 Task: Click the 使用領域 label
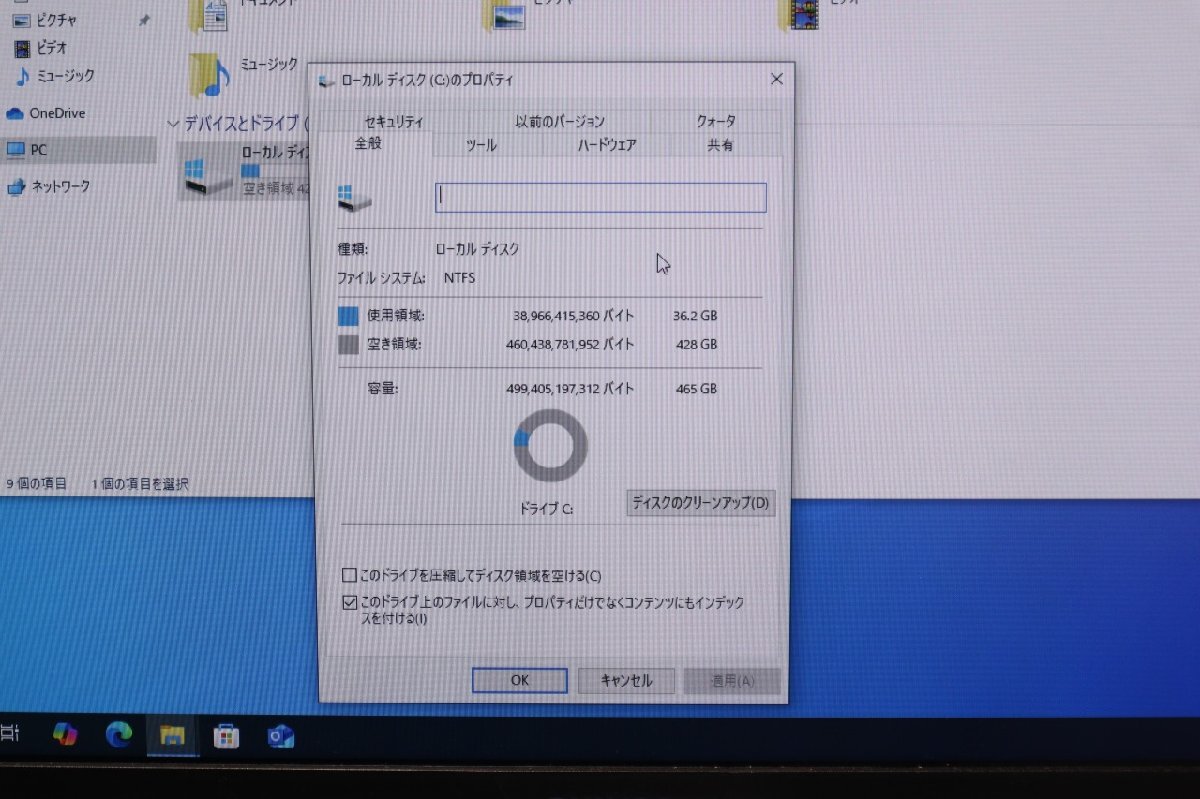pos(396,316)
